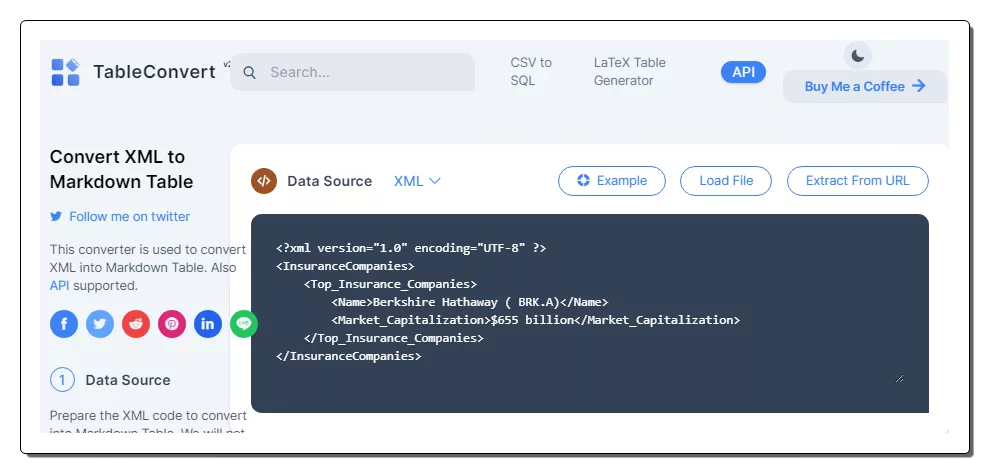Click Extract From URL button

point(858,181)
